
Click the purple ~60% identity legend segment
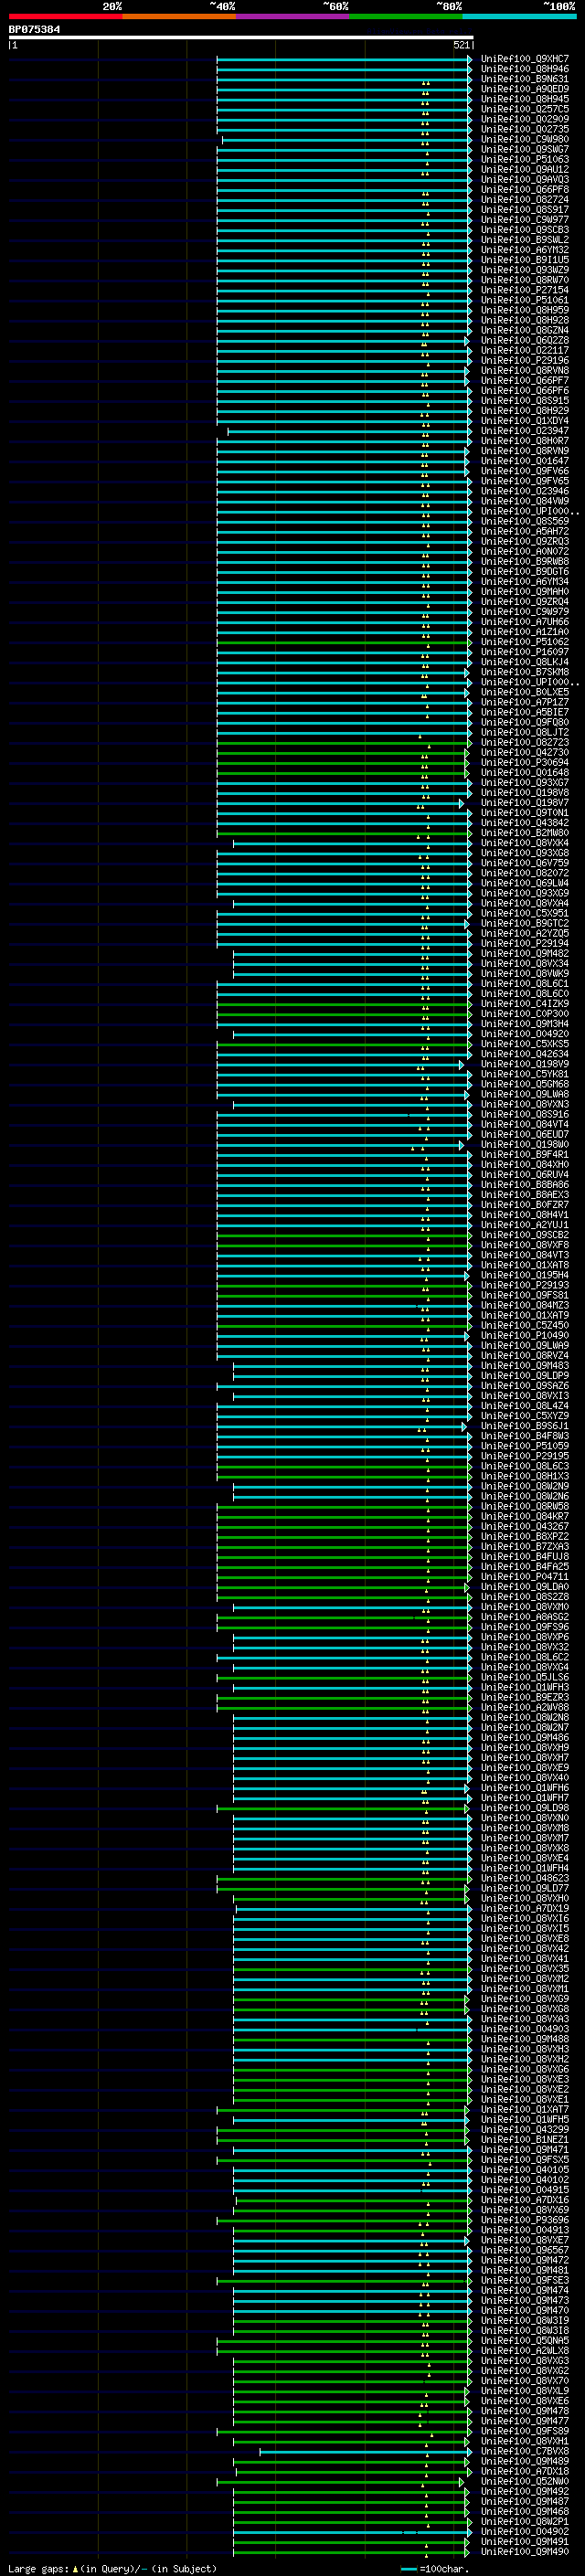point(293,16)
